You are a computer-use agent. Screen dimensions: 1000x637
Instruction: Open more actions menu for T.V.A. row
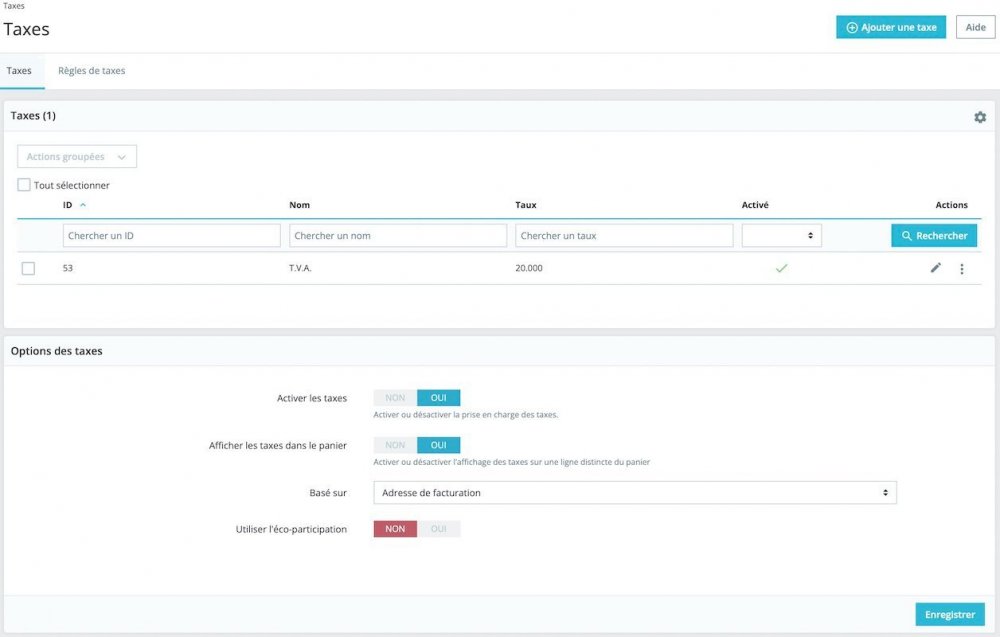click(962, 269)
